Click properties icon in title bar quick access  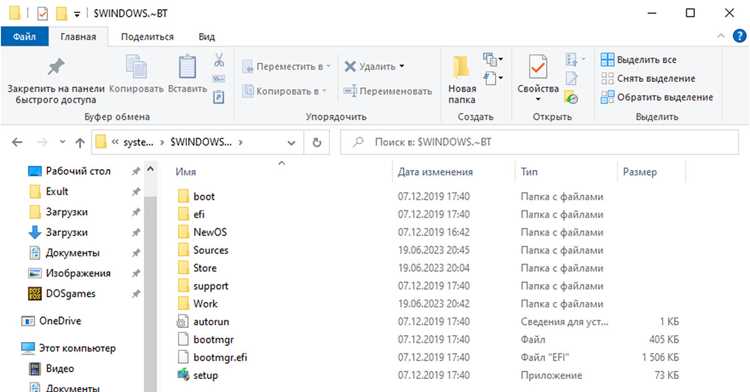(43, 13)
